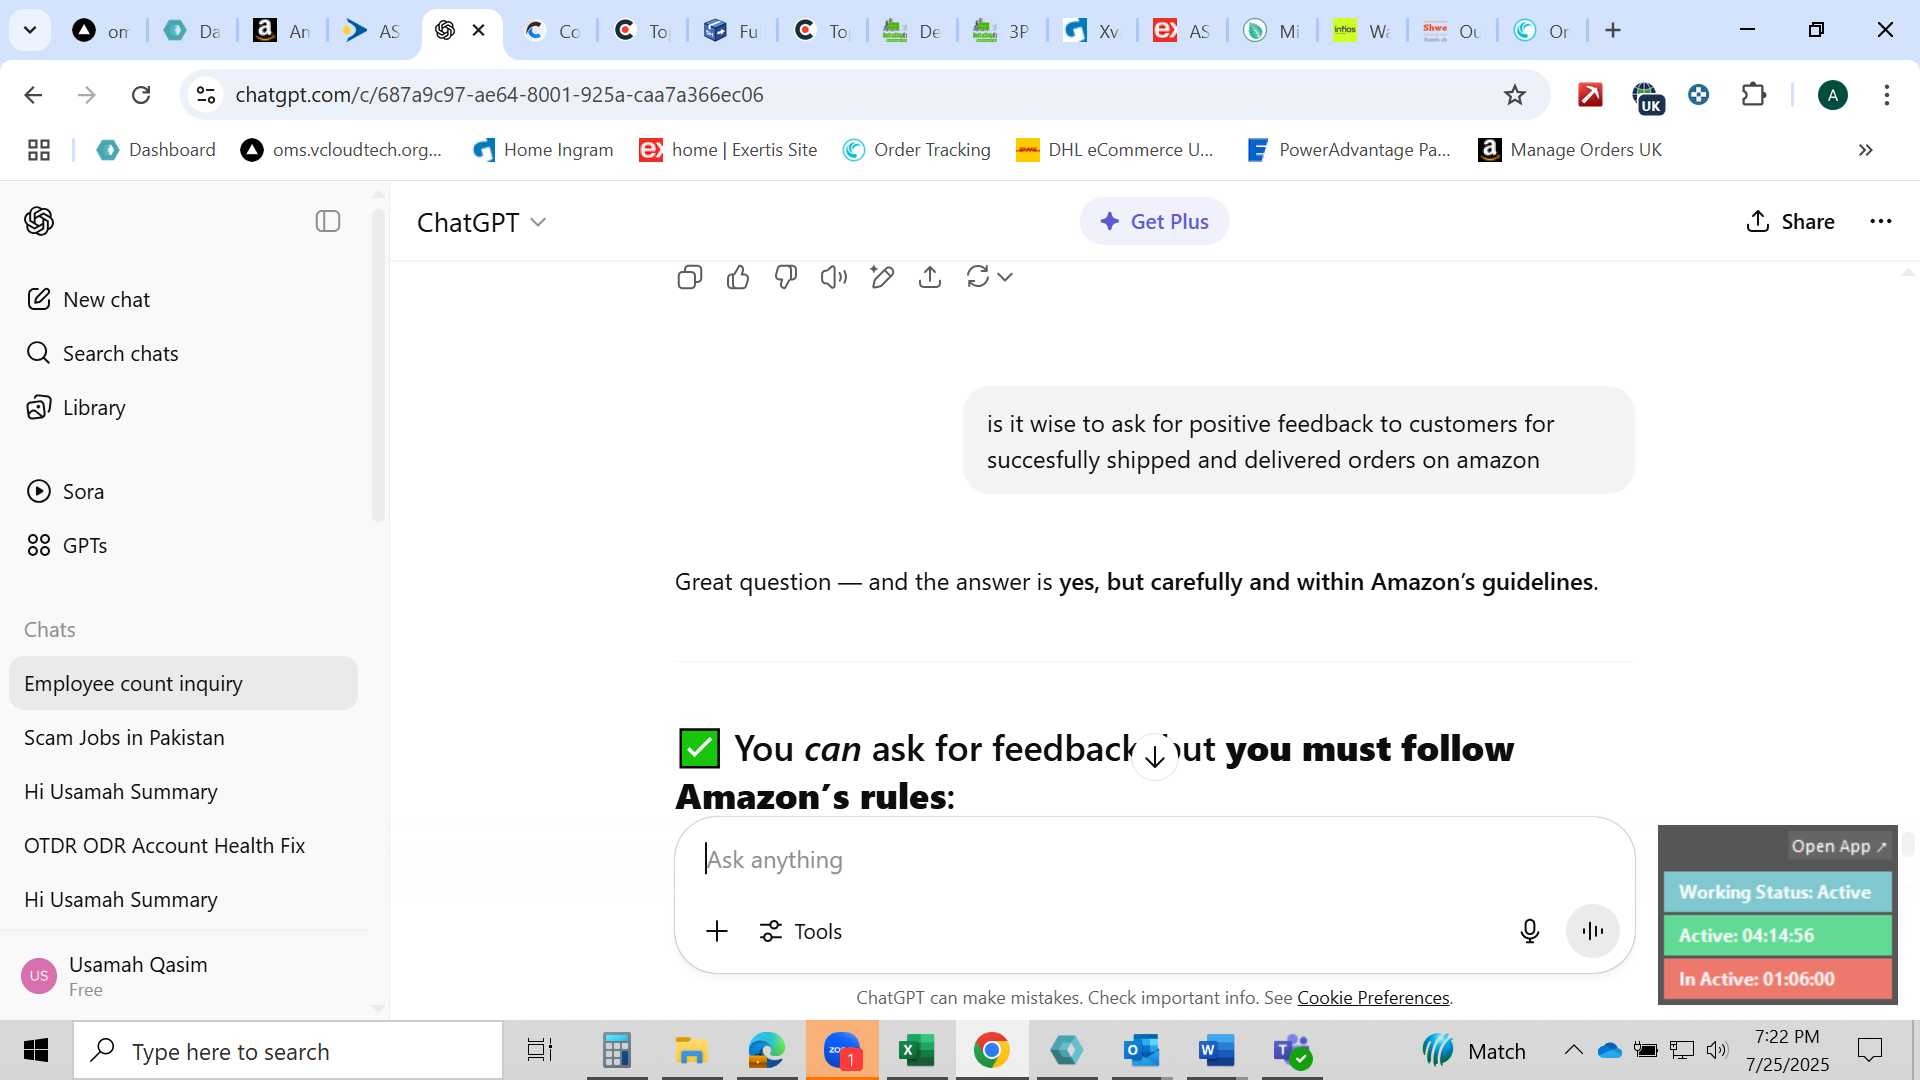
Task: Open Excel from the taskbar
Action: 916,1050
